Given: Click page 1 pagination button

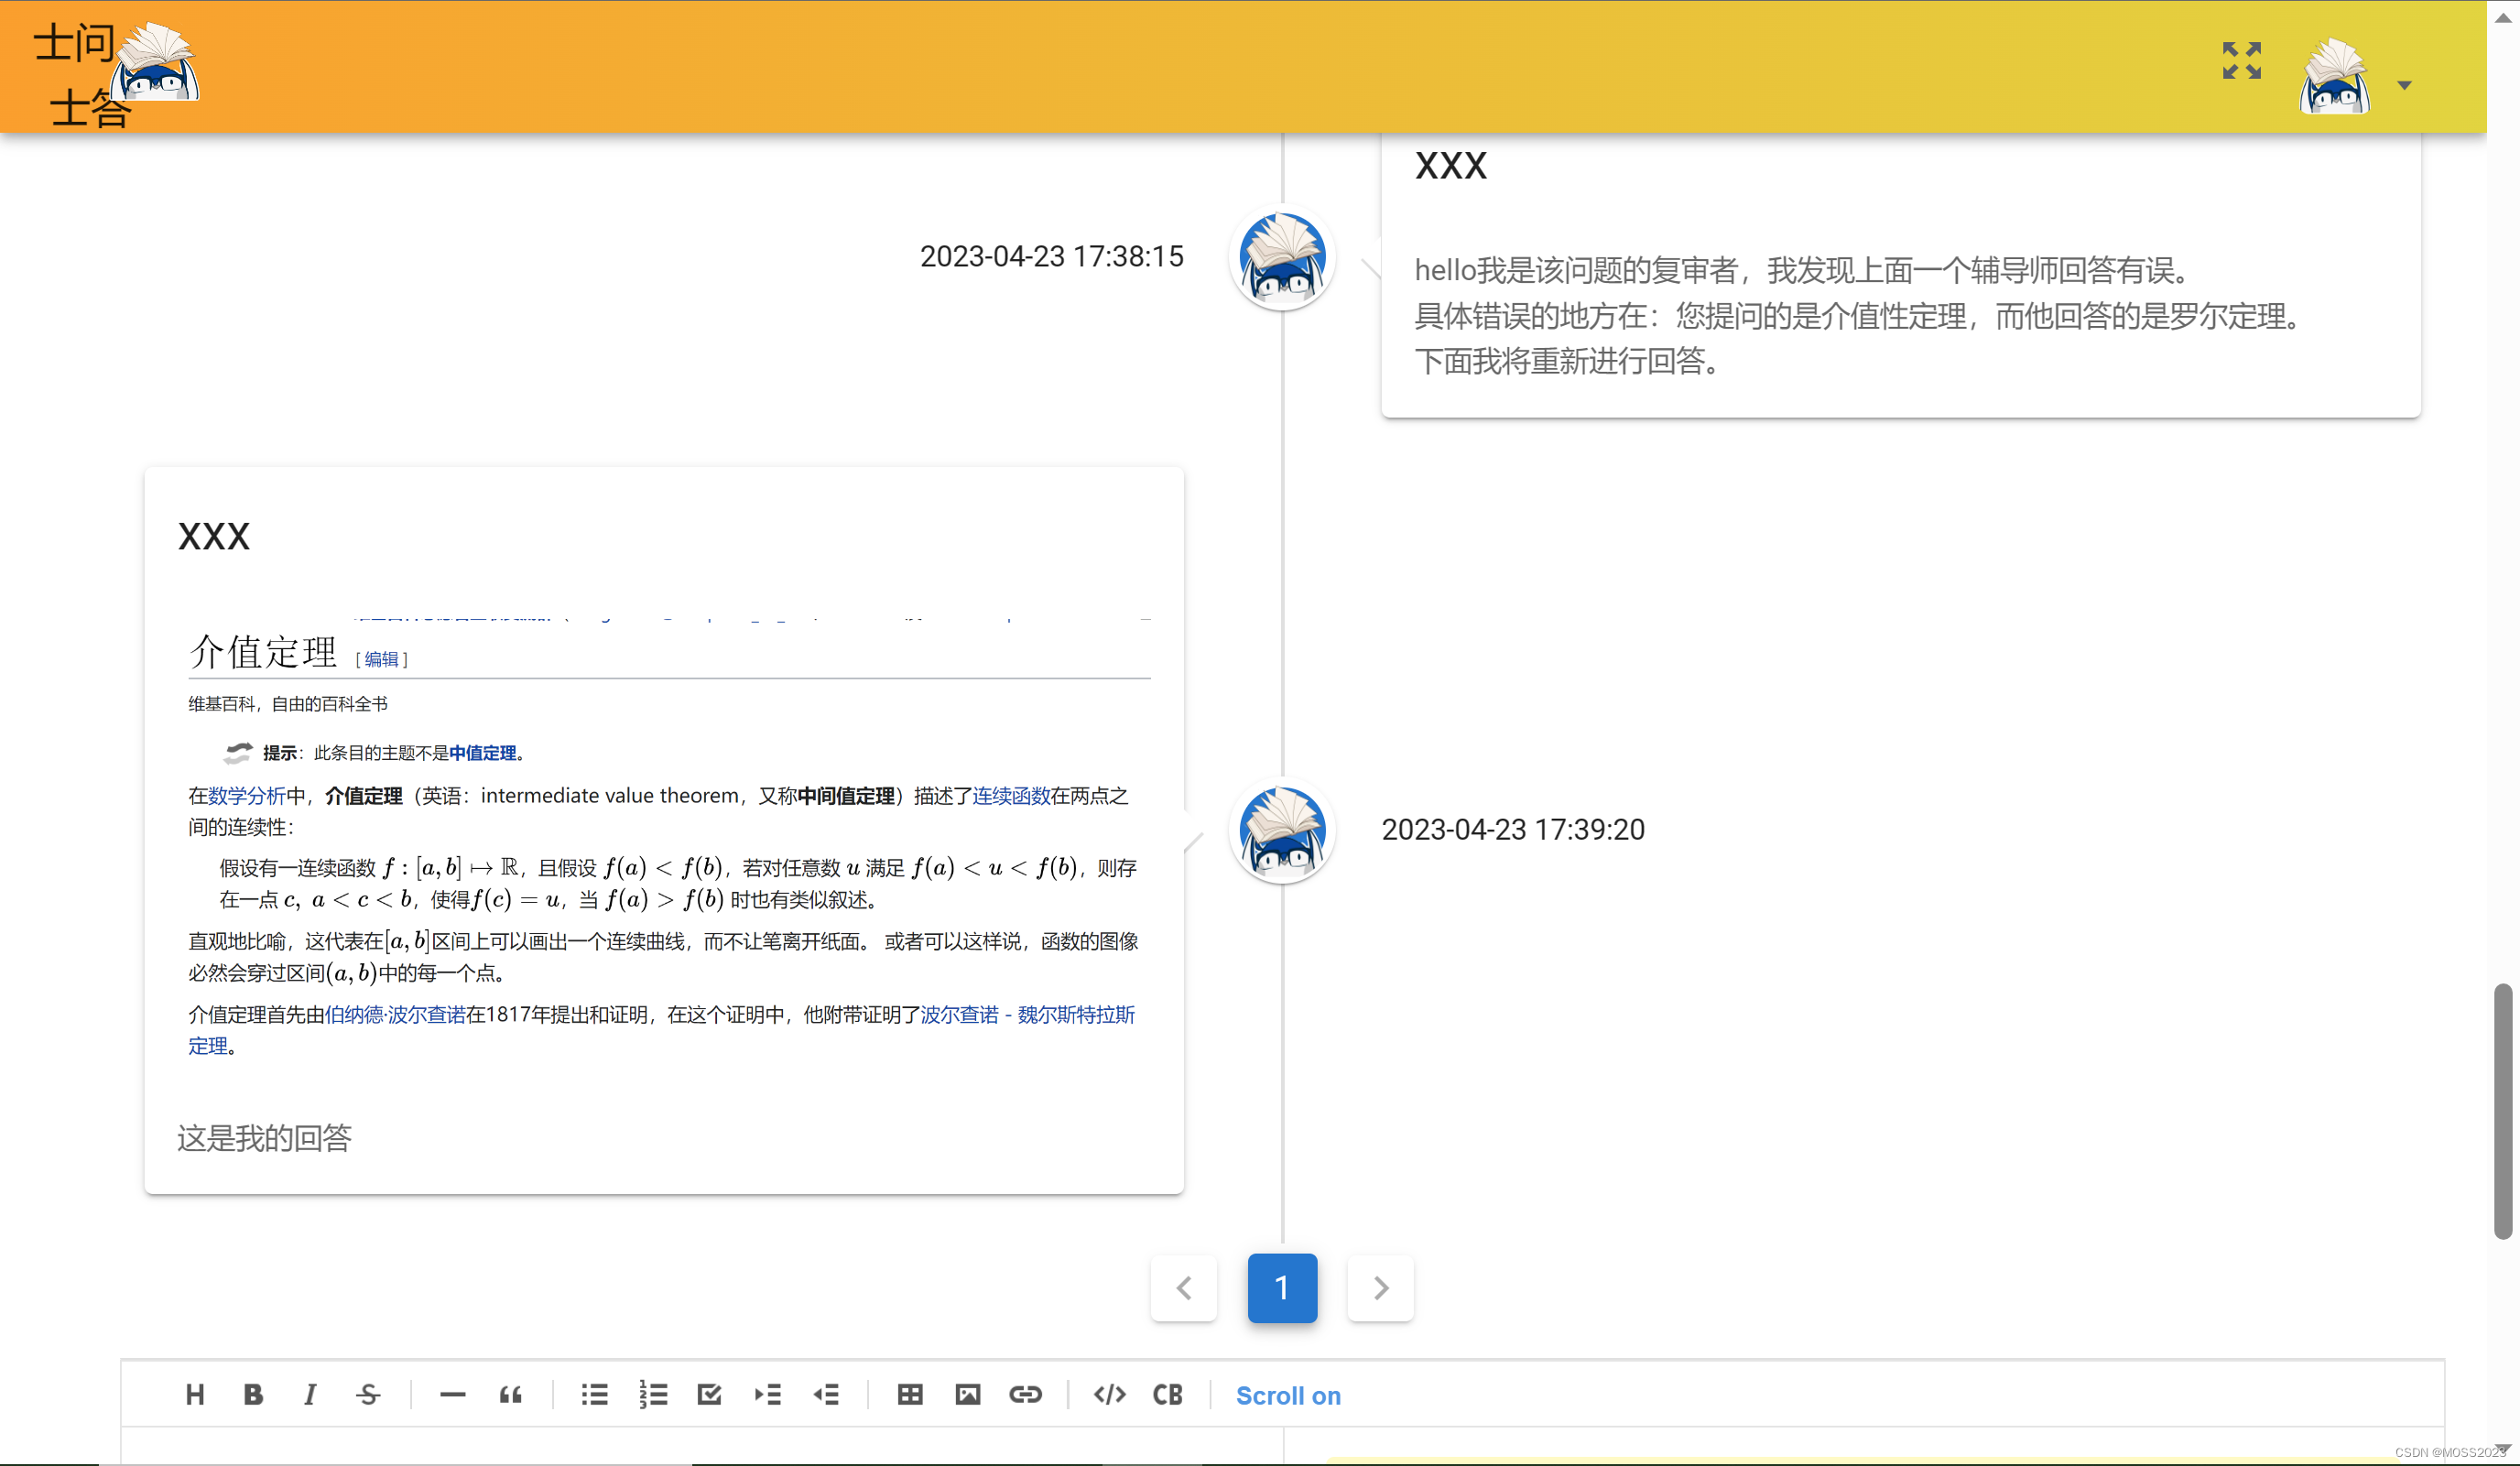Looking at the screenshot, I should pyautogui.click(x=1283, y=1288).
